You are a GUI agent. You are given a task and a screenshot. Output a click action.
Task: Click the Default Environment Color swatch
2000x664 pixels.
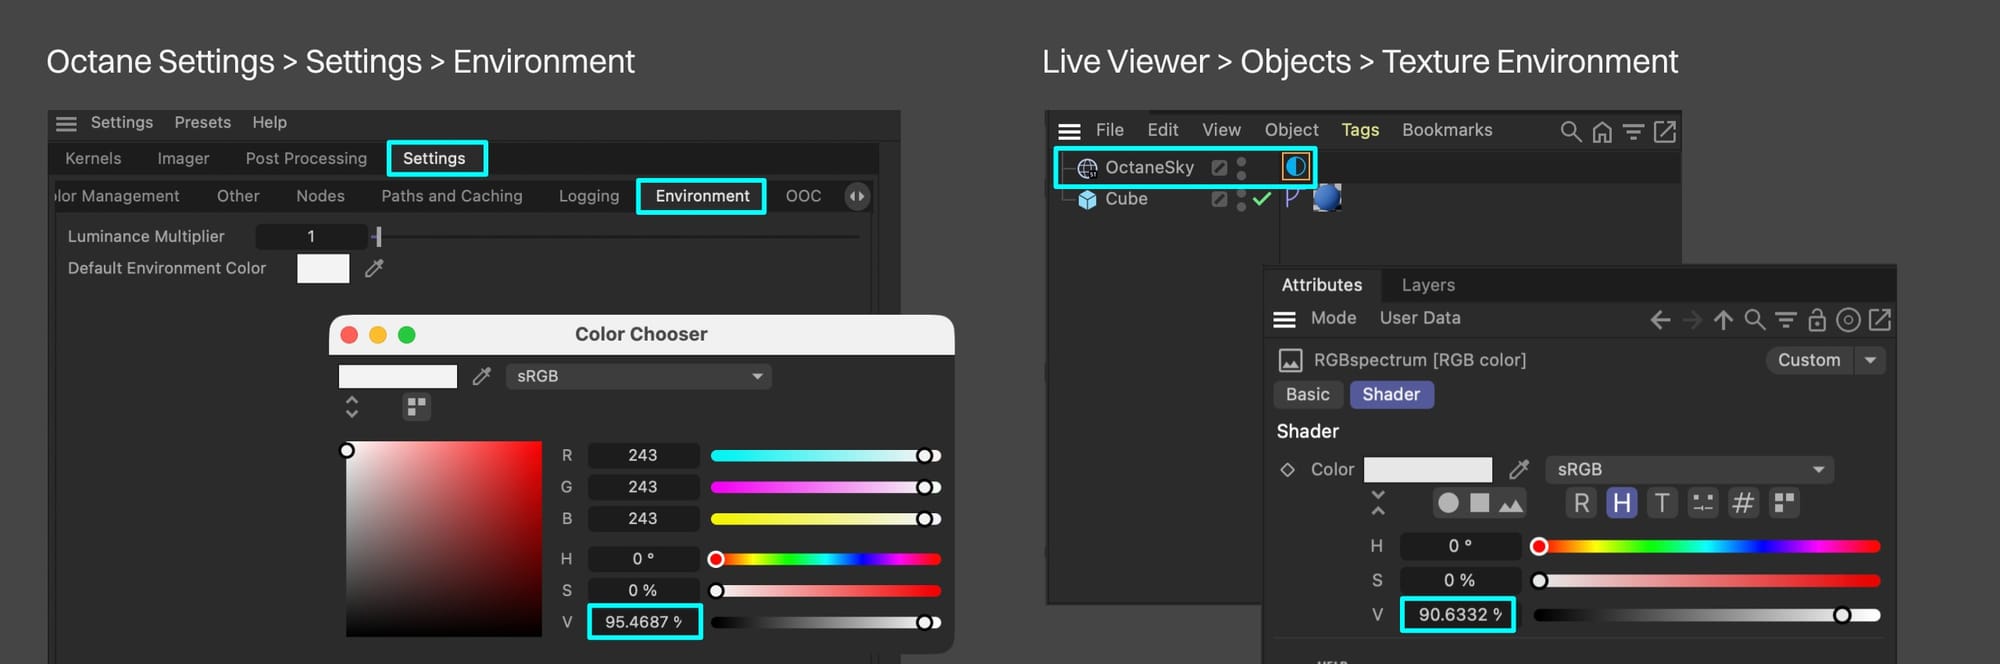click(x=323, y=268)
